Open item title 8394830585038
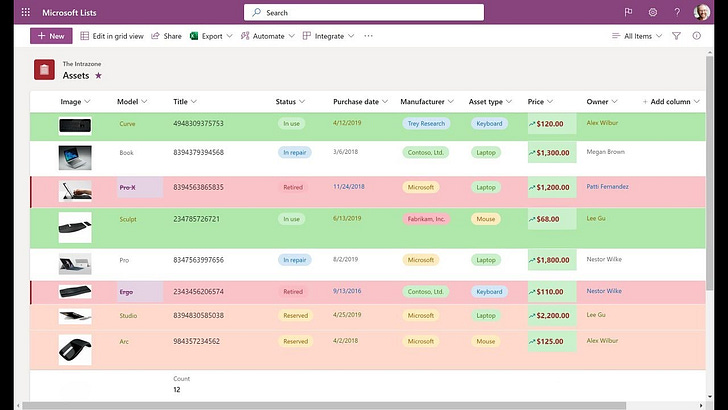Screen dimensions: 728x410 coord(198,315)
